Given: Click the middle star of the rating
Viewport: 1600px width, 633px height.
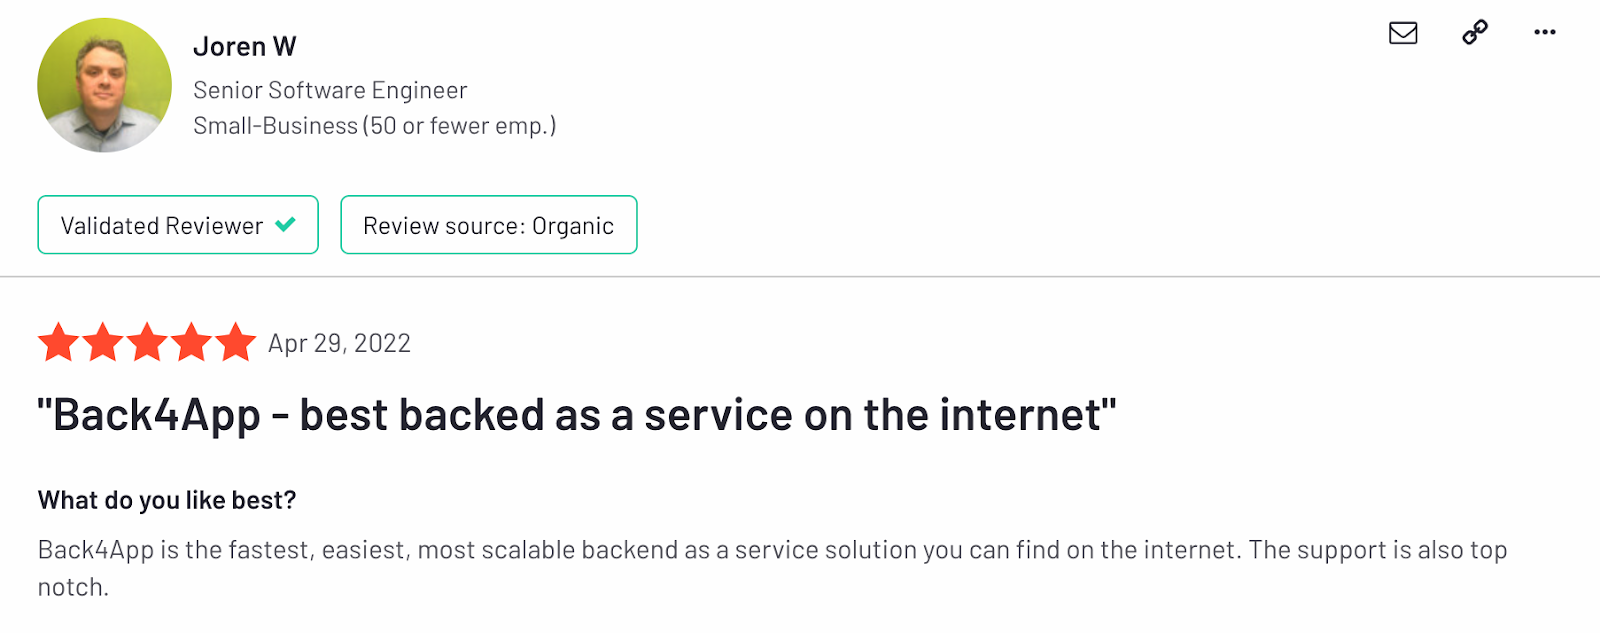Looking at the screenshot, I should coord(147,343).
